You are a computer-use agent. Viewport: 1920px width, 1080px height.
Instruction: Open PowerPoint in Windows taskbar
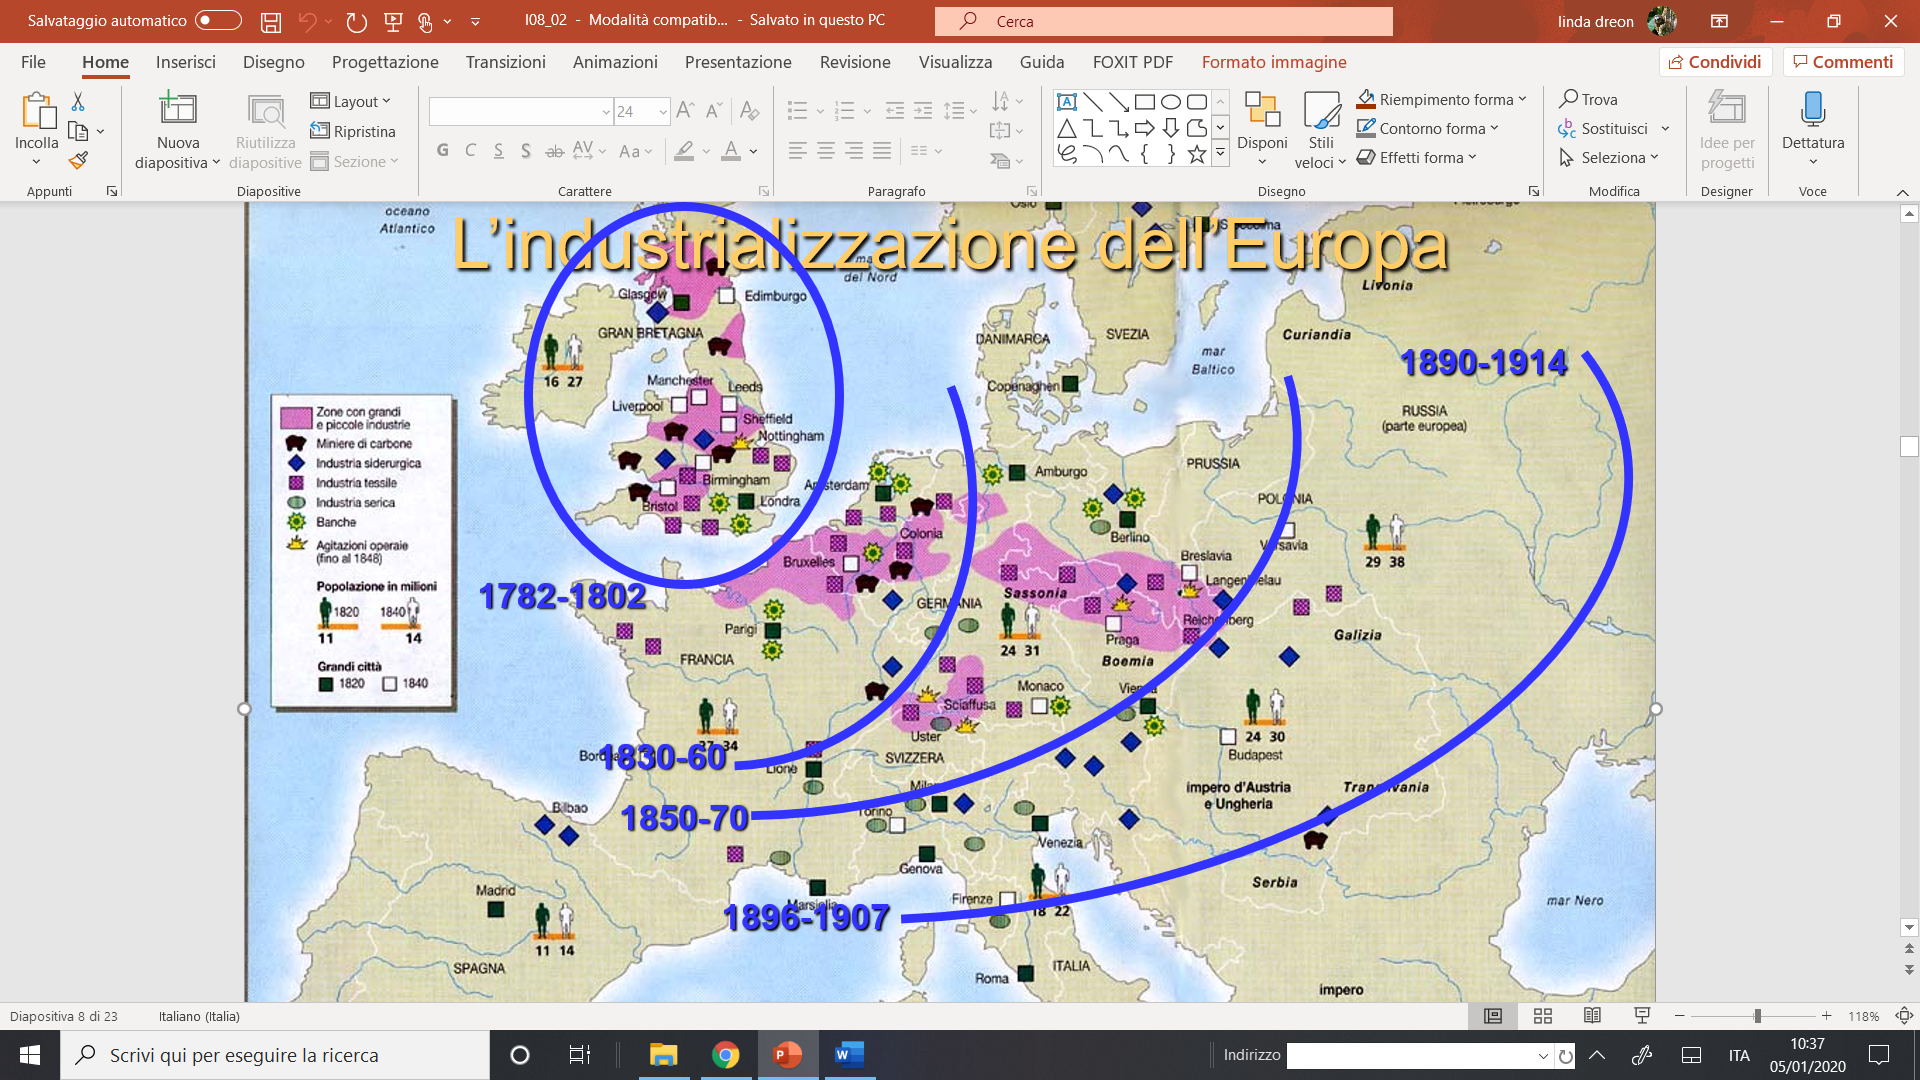pyautogui.click(x=787, y=1055)
